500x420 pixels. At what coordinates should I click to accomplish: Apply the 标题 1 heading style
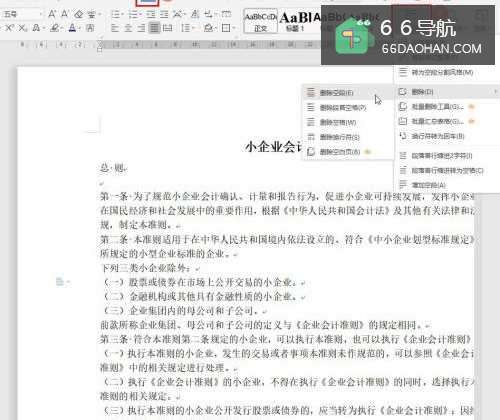click(295, 21)
